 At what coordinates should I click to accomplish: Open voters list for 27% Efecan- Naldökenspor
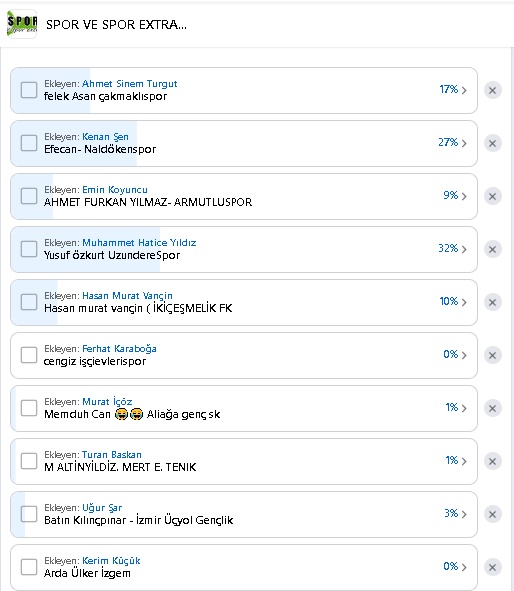(x=452, y=142)
